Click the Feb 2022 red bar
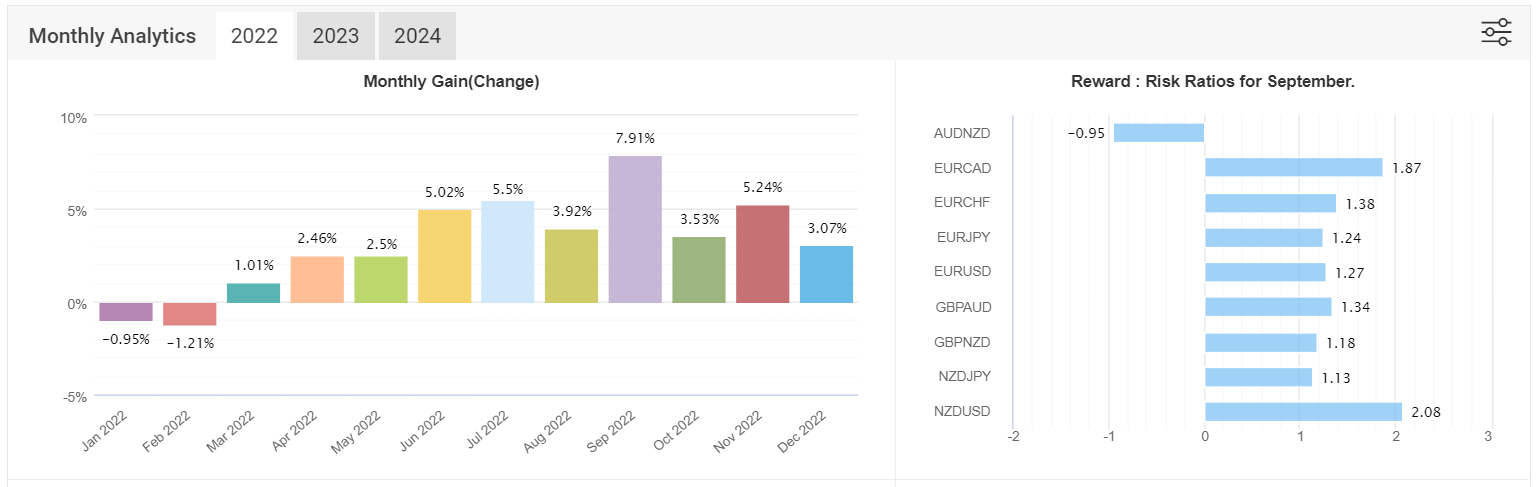Viewport: 1540px width, 487px height. coord(190,314)
